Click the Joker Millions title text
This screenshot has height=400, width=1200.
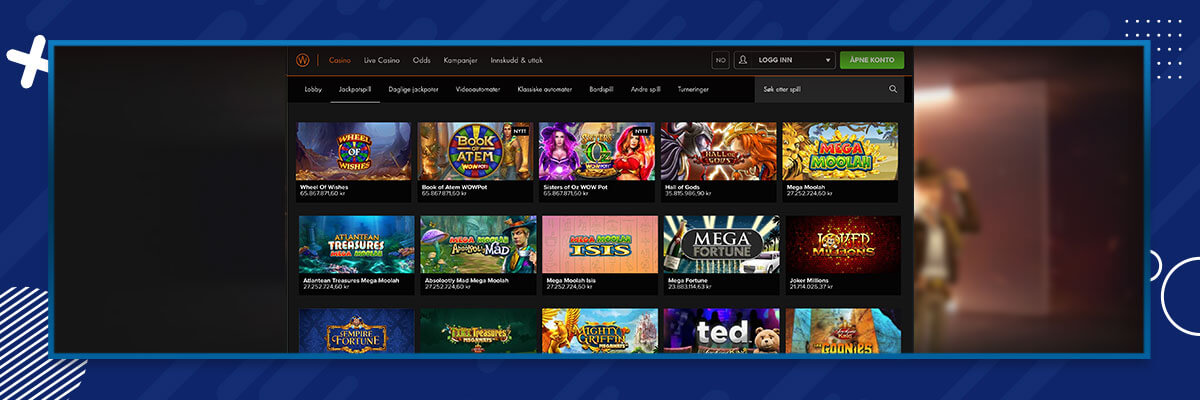tap(810, 281)
